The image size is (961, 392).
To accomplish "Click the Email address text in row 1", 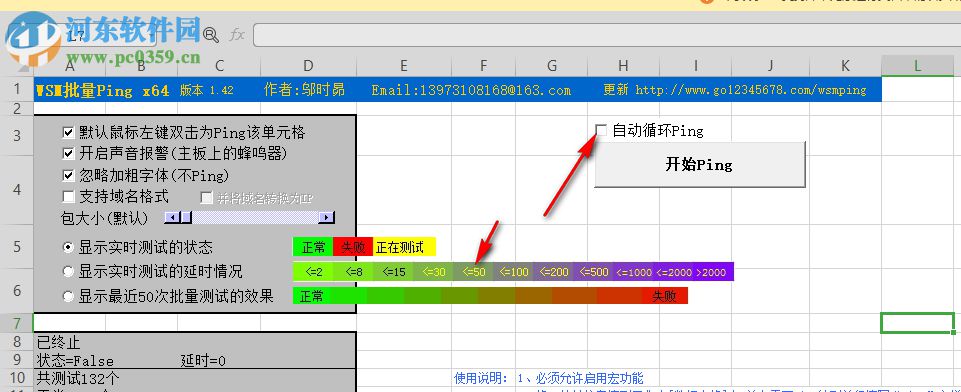I will click(x=471, y=90).
